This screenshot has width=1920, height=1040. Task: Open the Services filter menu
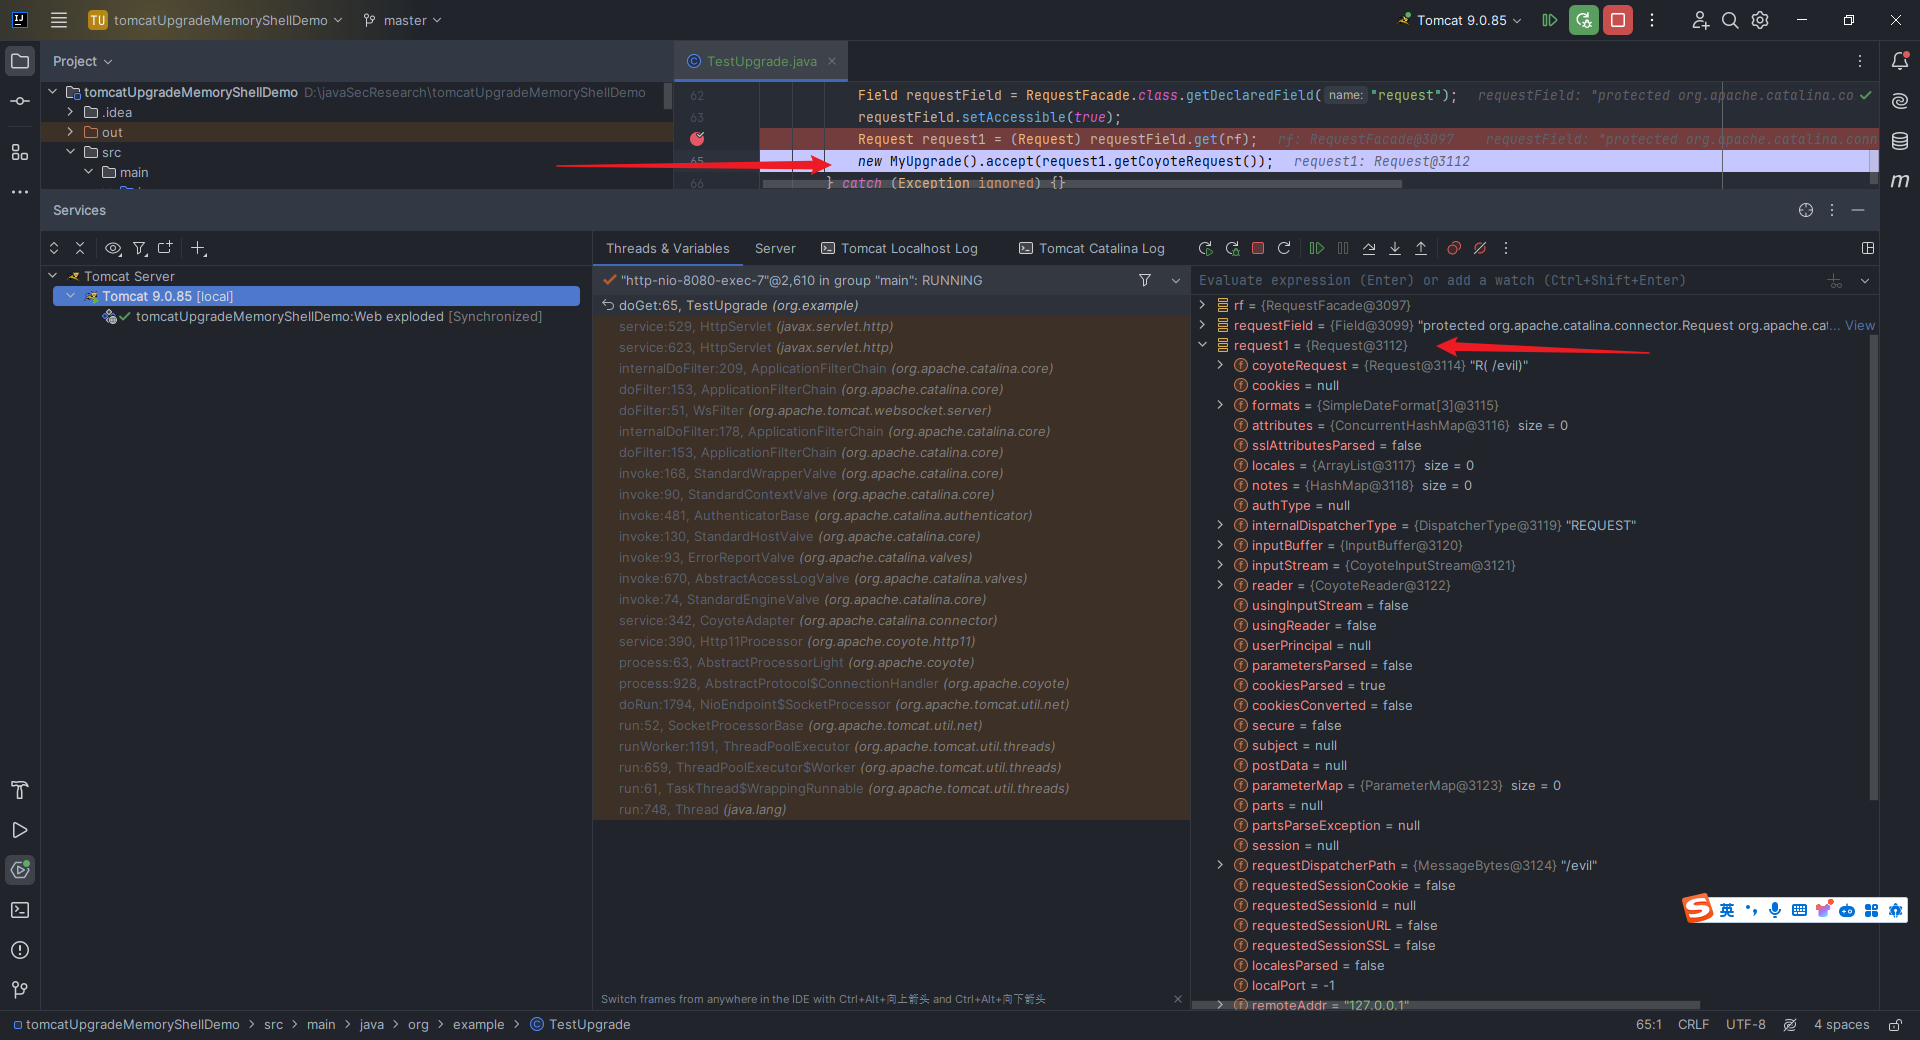(x=140, y=248)
